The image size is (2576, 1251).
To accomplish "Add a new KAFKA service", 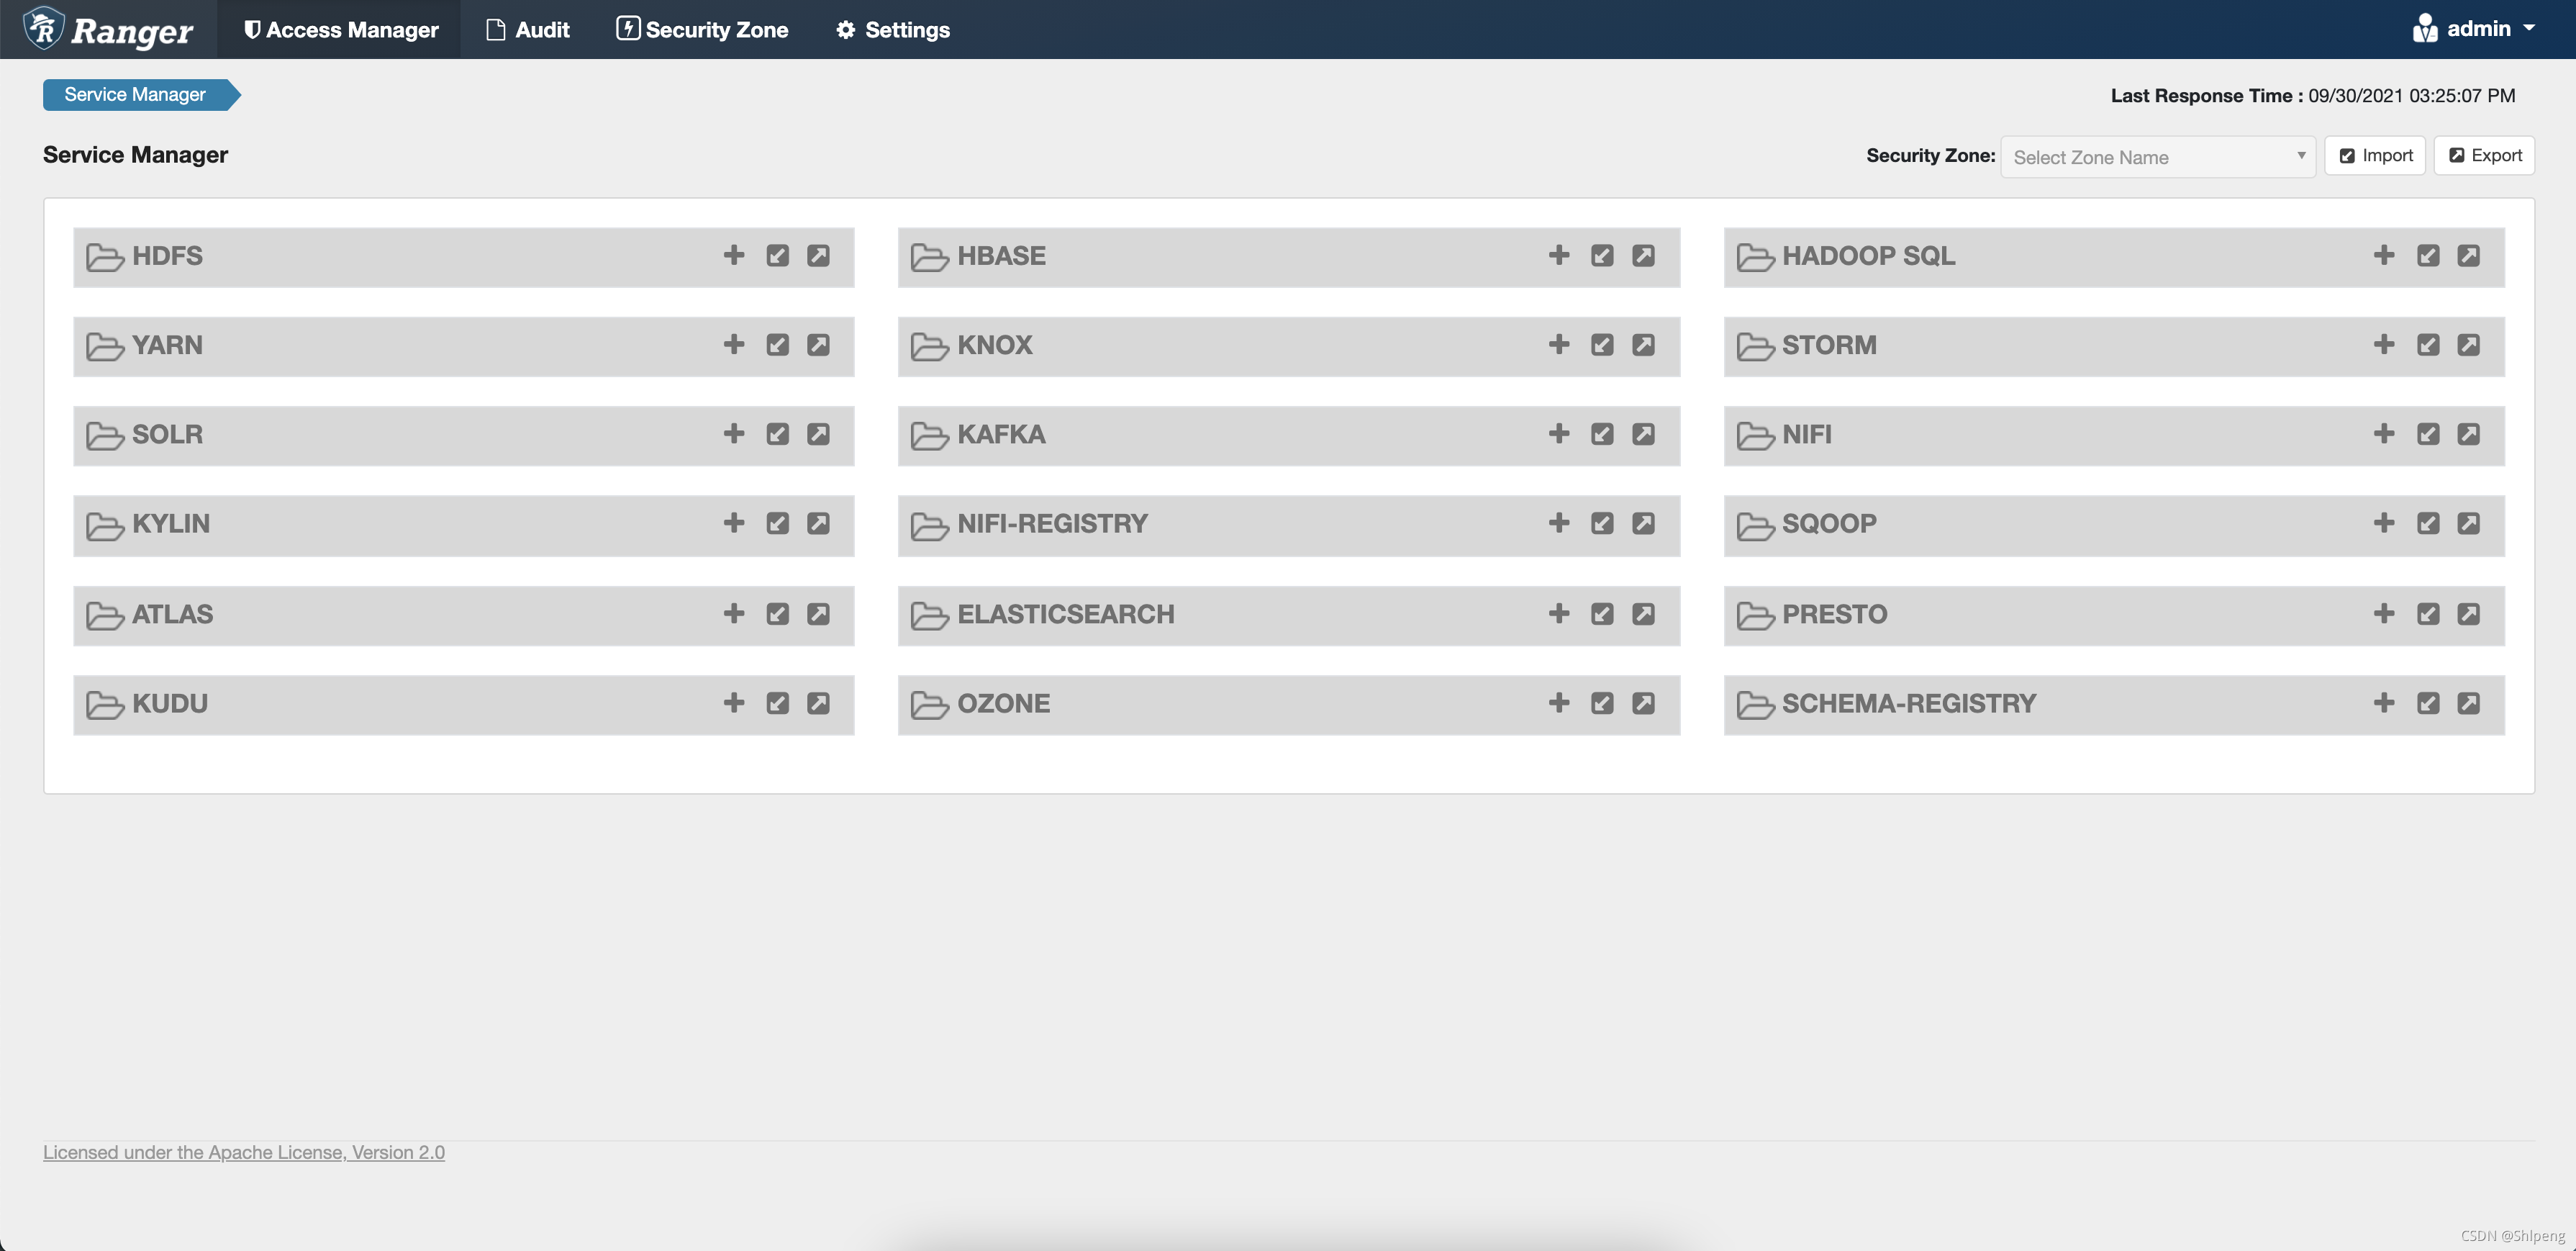I will [x=1558, y=434].
